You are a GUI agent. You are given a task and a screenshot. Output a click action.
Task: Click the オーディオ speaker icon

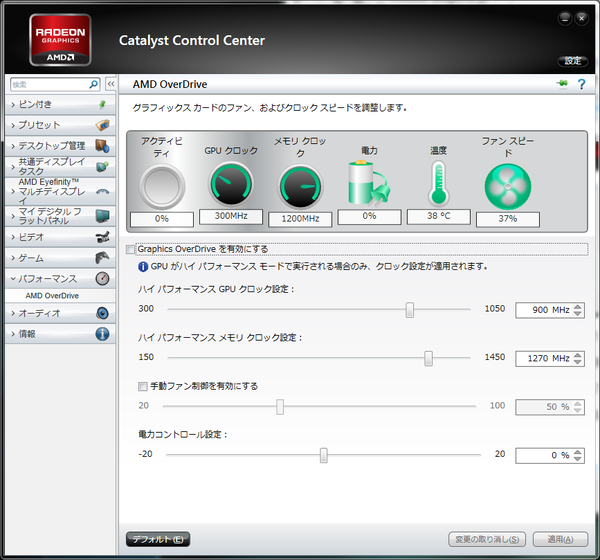(102, 313)
